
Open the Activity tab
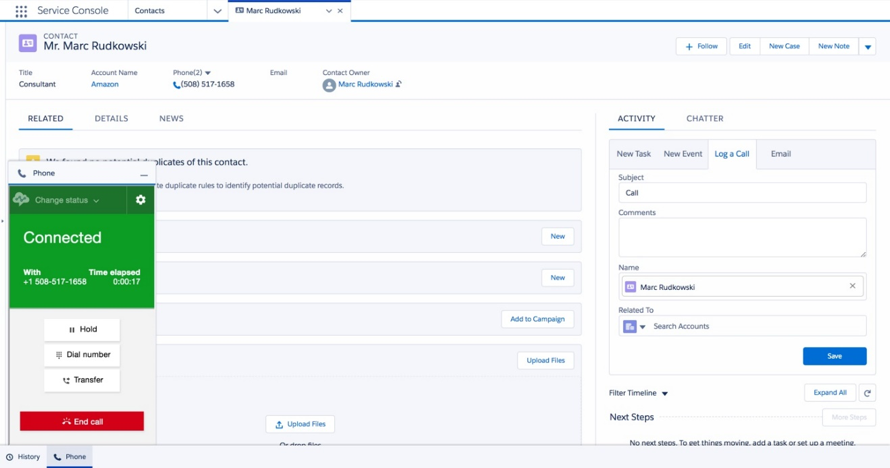636,119
